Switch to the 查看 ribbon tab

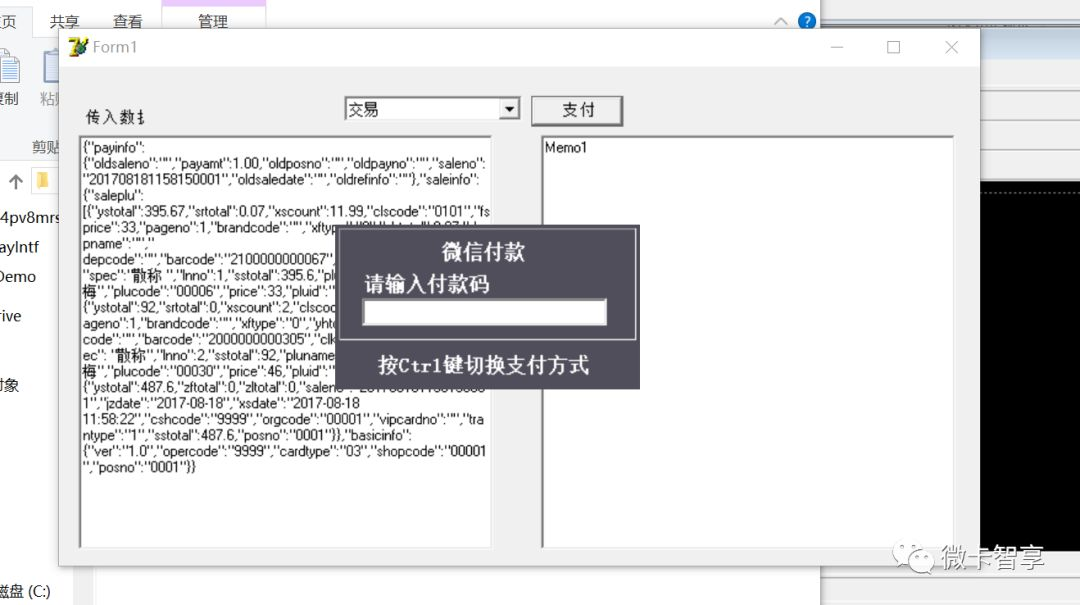(128, 21)
